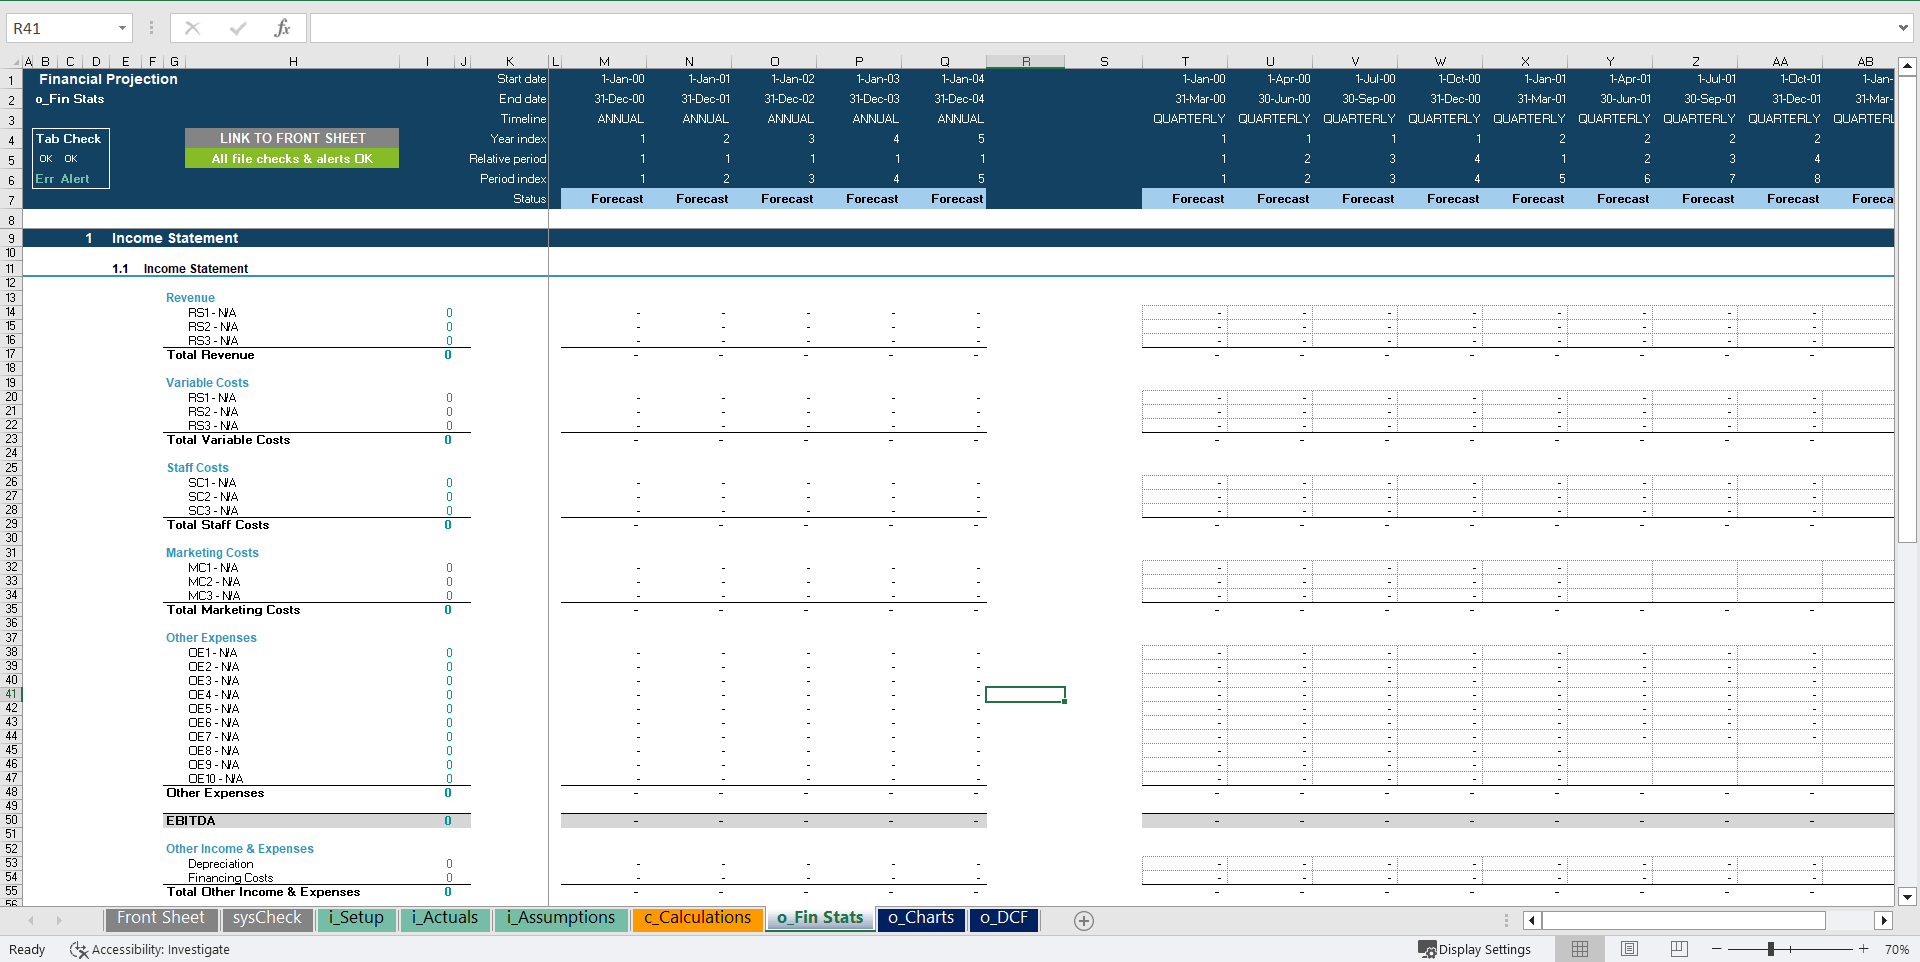This screenshot has height=962, width=1920.
Task: Open the Display Settings menu
Action: (1474, 949)
